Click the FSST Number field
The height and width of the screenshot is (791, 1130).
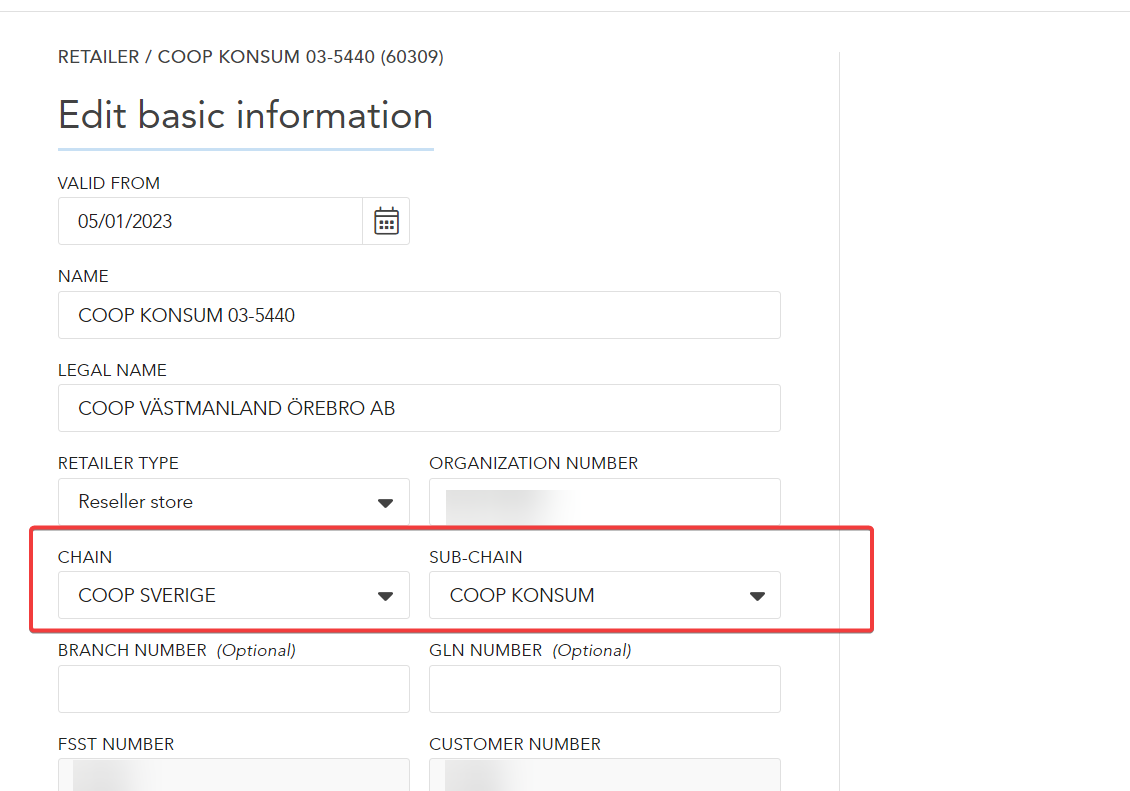tap(233, 774)
